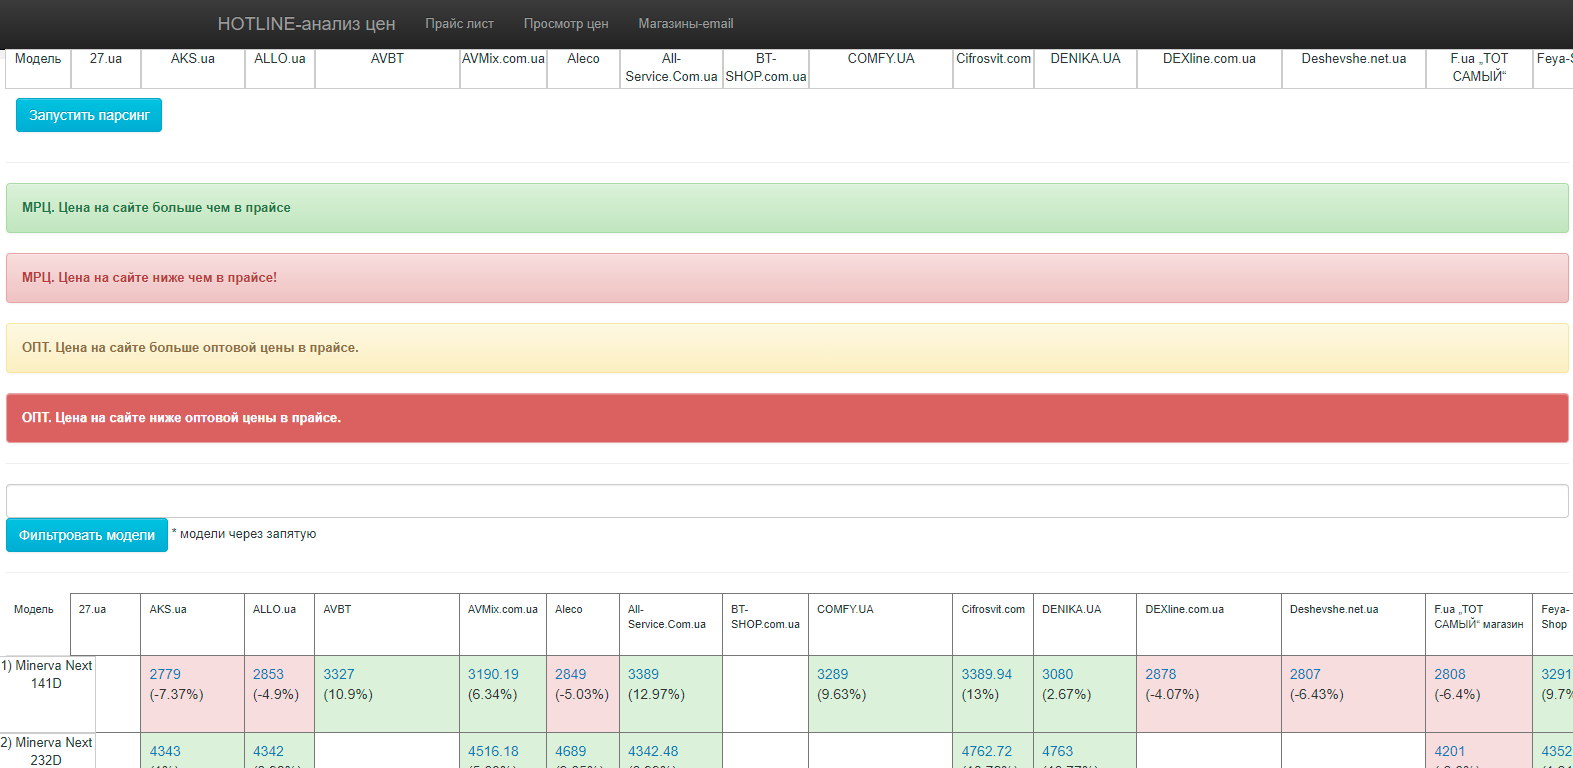The image size is (1573, 768).
Task: Open the AKS.ua price 2779 link
Action: pos(165,674)
